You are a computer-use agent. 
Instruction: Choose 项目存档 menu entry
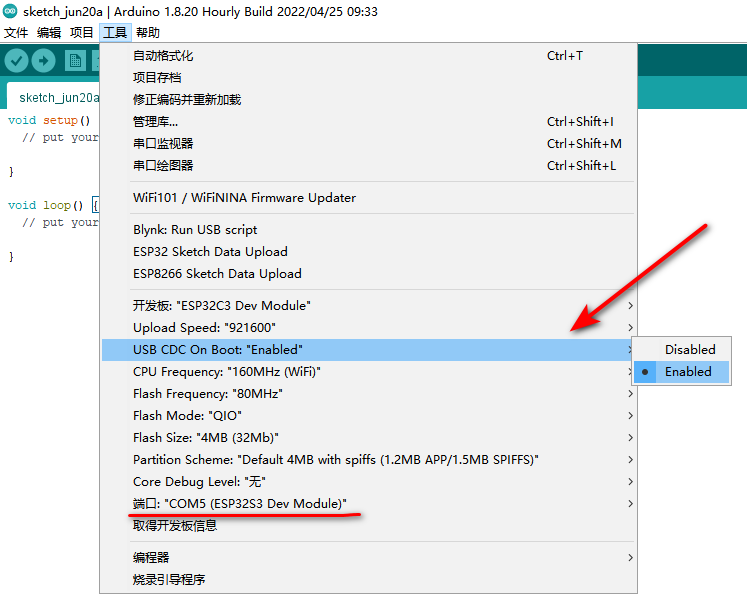point(369,78)
